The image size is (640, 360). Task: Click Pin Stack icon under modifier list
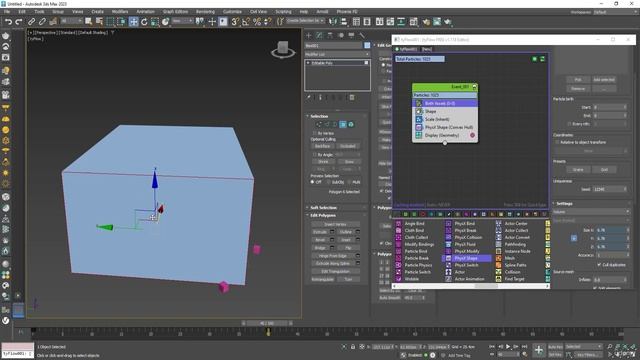pyautogui.click(x=309, y=97)
